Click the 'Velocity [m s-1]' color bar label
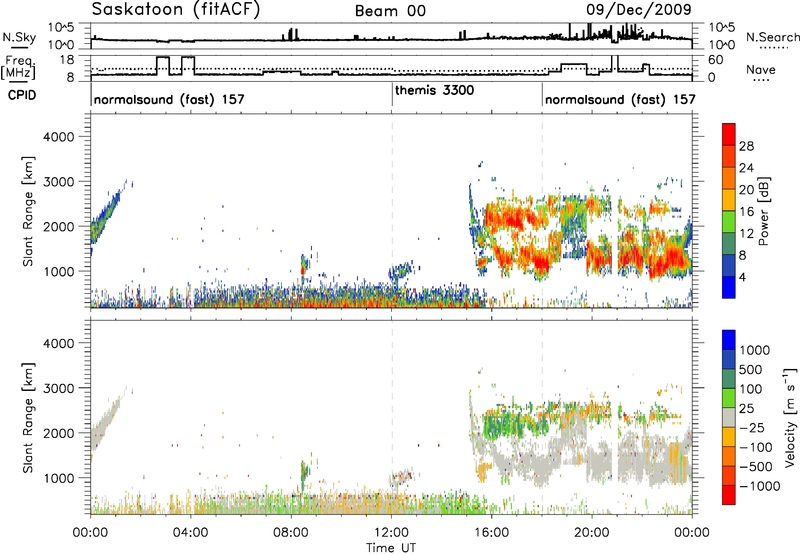This screenshot has height=554, width=800. pyautogui.click(x=790, y=417)
